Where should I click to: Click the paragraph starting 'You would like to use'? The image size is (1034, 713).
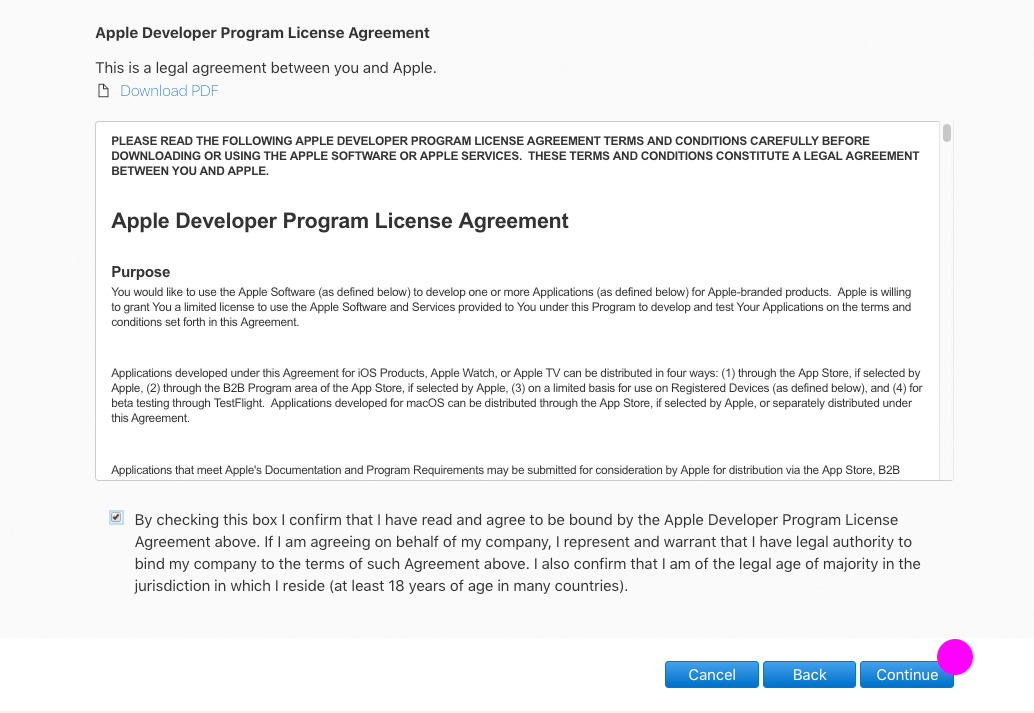[510, 307]
